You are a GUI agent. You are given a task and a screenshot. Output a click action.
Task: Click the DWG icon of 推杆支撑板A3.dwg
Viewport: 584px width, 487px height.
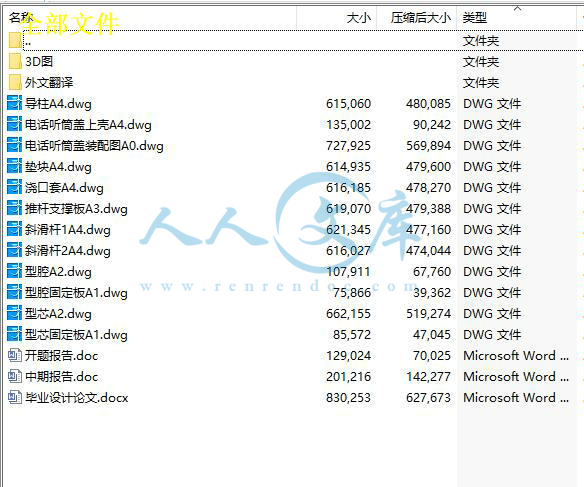pyautogui.click(x=15, y=209)
